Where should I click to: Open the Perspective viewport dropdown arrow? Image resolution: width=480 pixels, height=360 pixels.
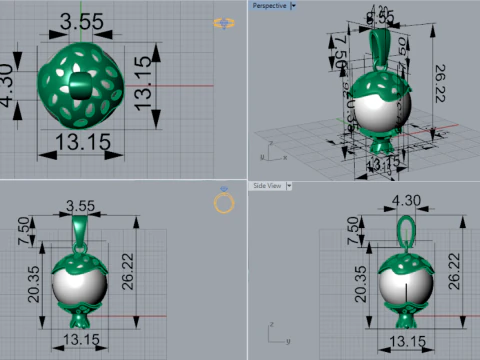point(293,6)
